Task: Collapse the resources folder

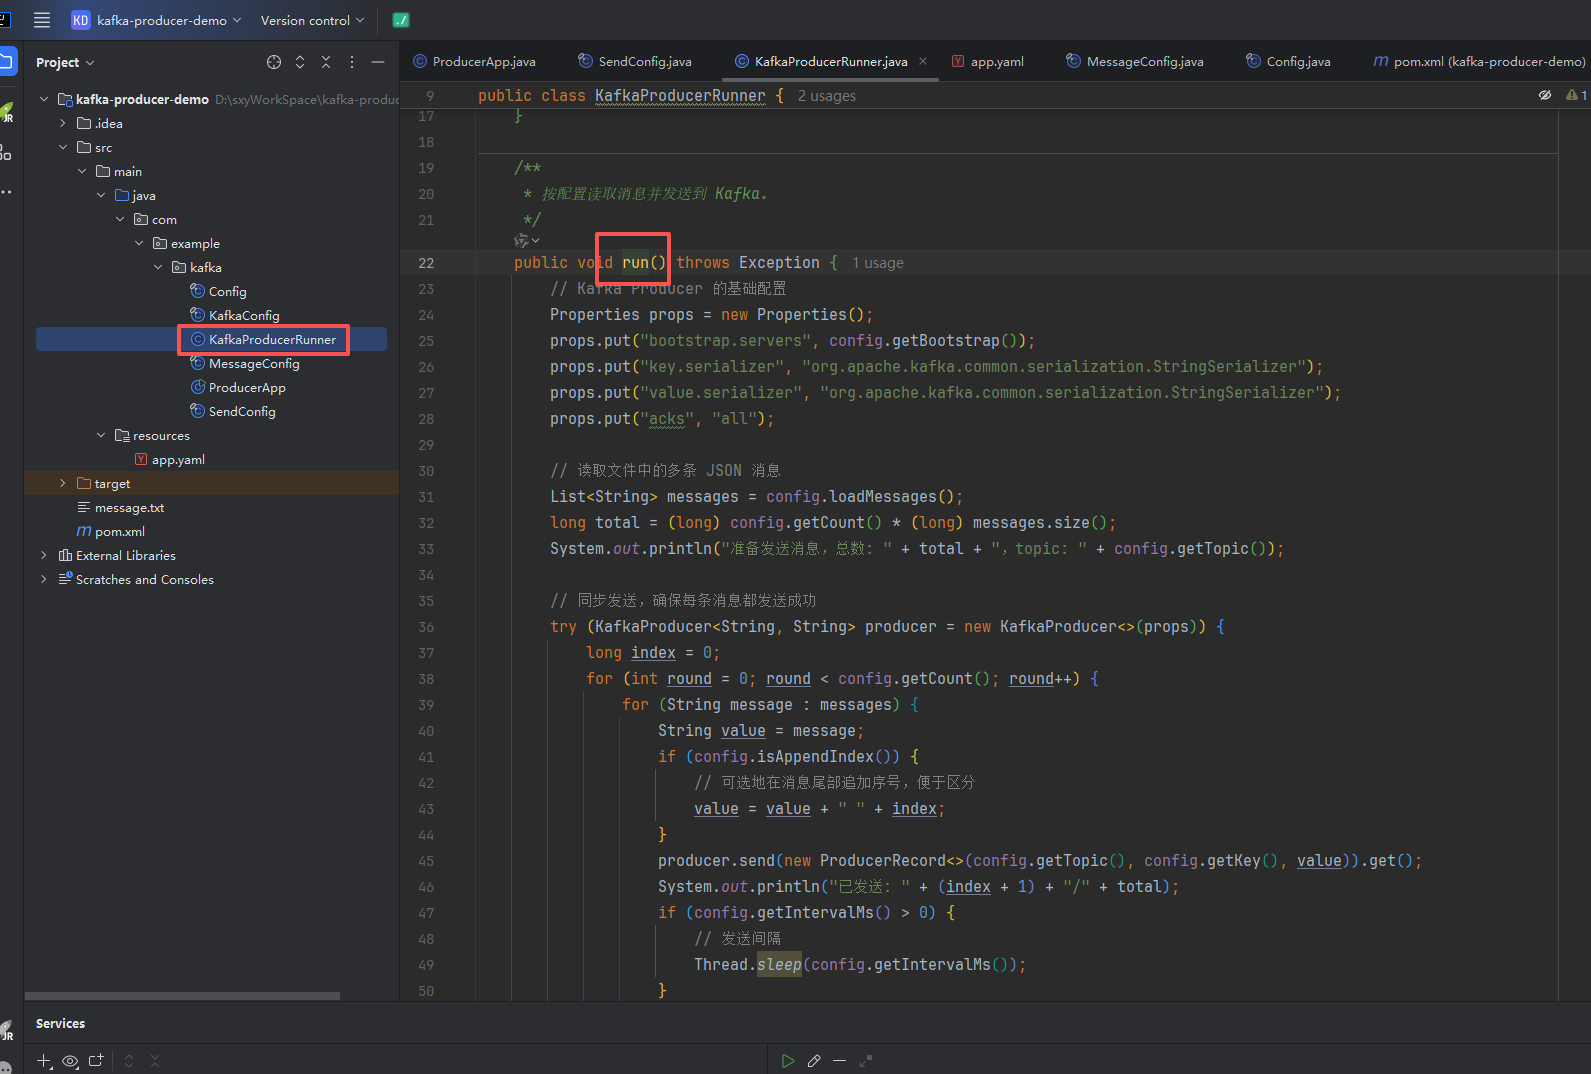Action: 101,435
